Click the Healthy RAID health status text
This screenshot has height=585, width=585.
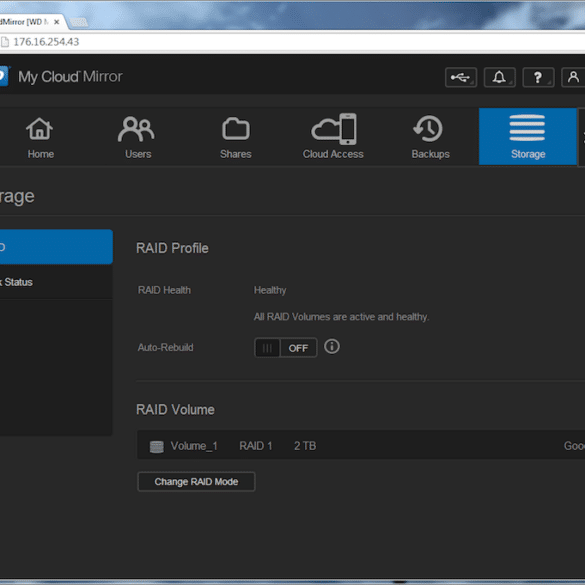pyautogui.click(x=270, y=290)
